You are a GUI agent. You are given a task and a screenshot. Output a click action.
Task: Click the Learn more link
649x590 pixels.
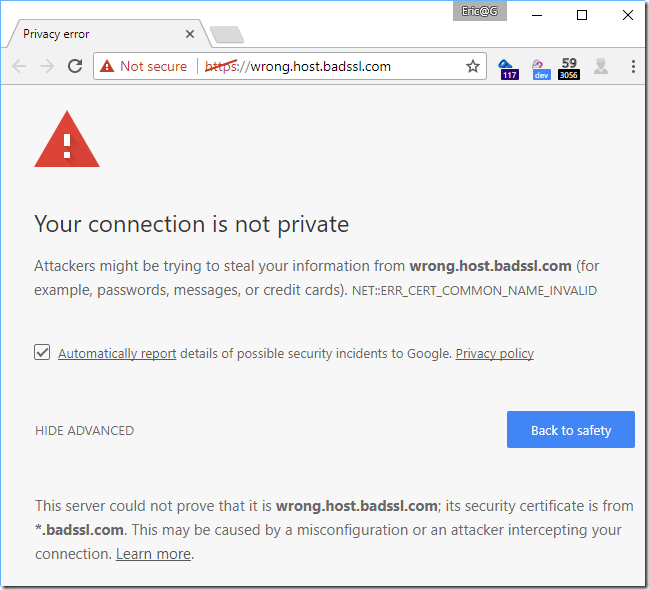(x=153, y=553)
